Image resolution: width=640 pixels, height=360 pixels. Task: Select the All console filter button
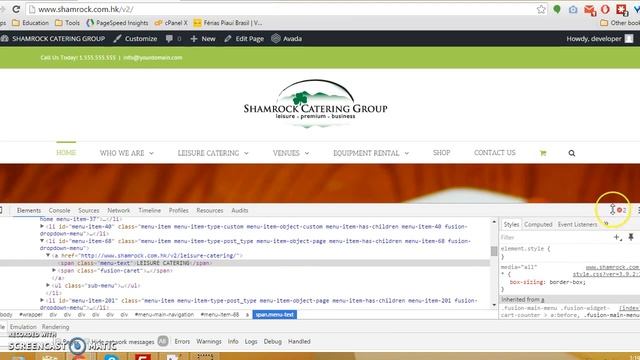coord(163,341)
